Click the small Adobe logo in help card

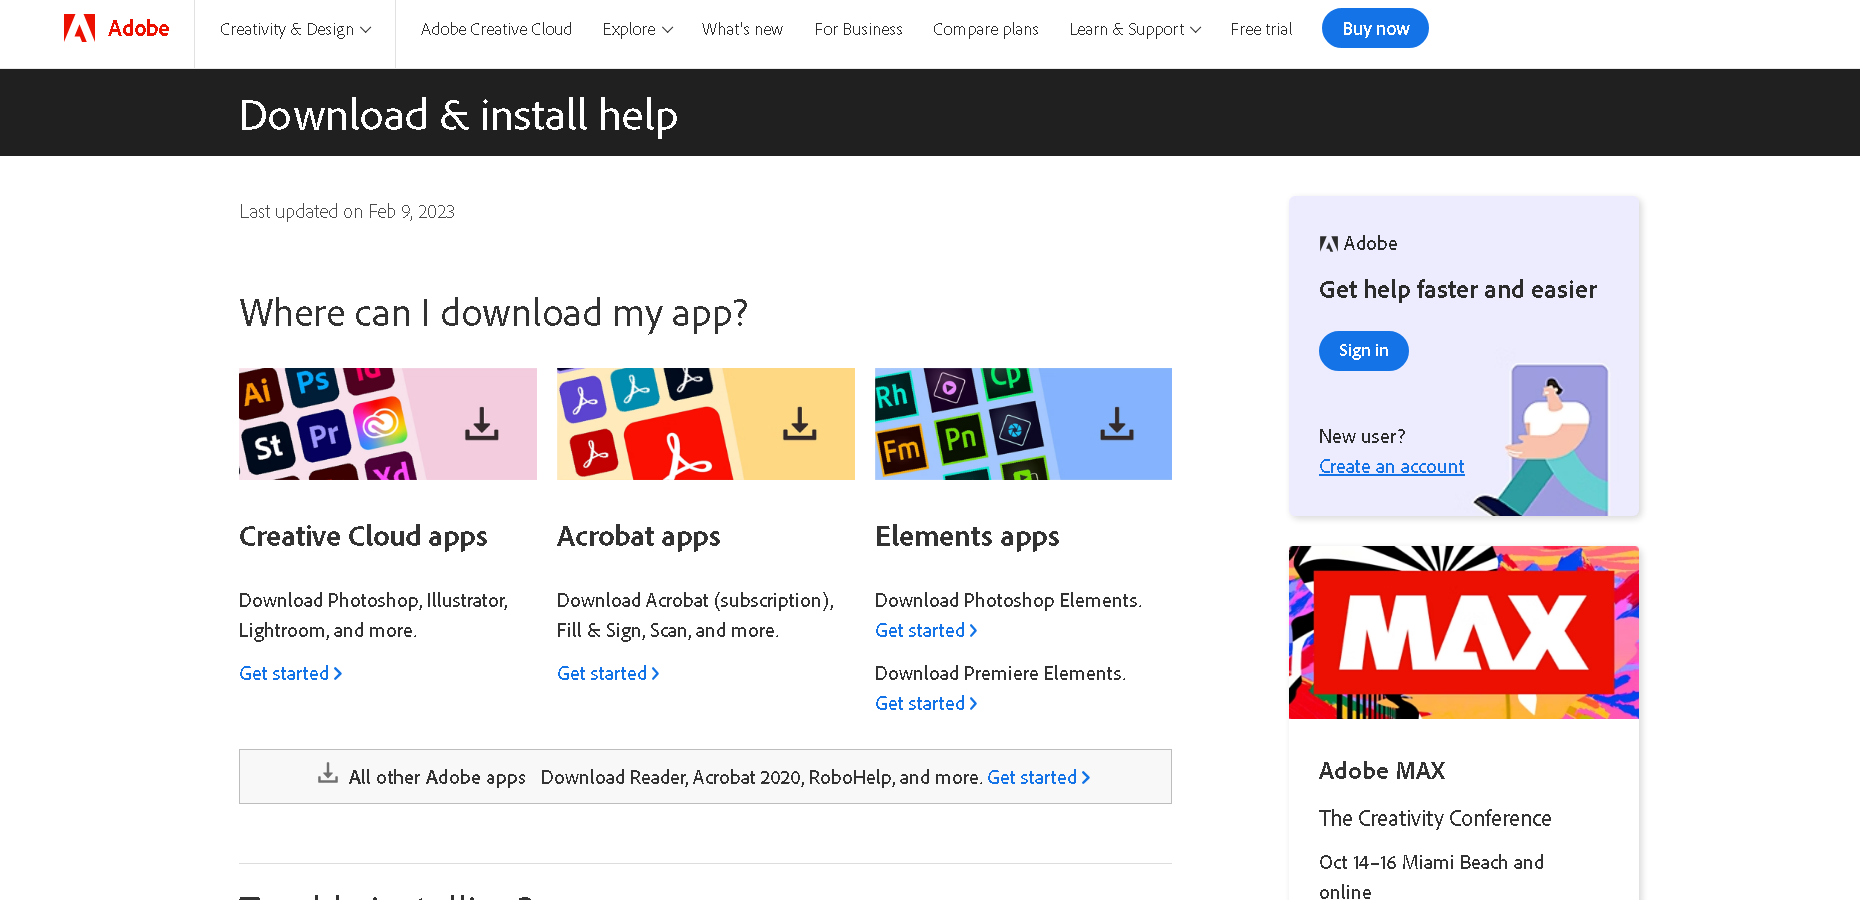pos(1329,243)
